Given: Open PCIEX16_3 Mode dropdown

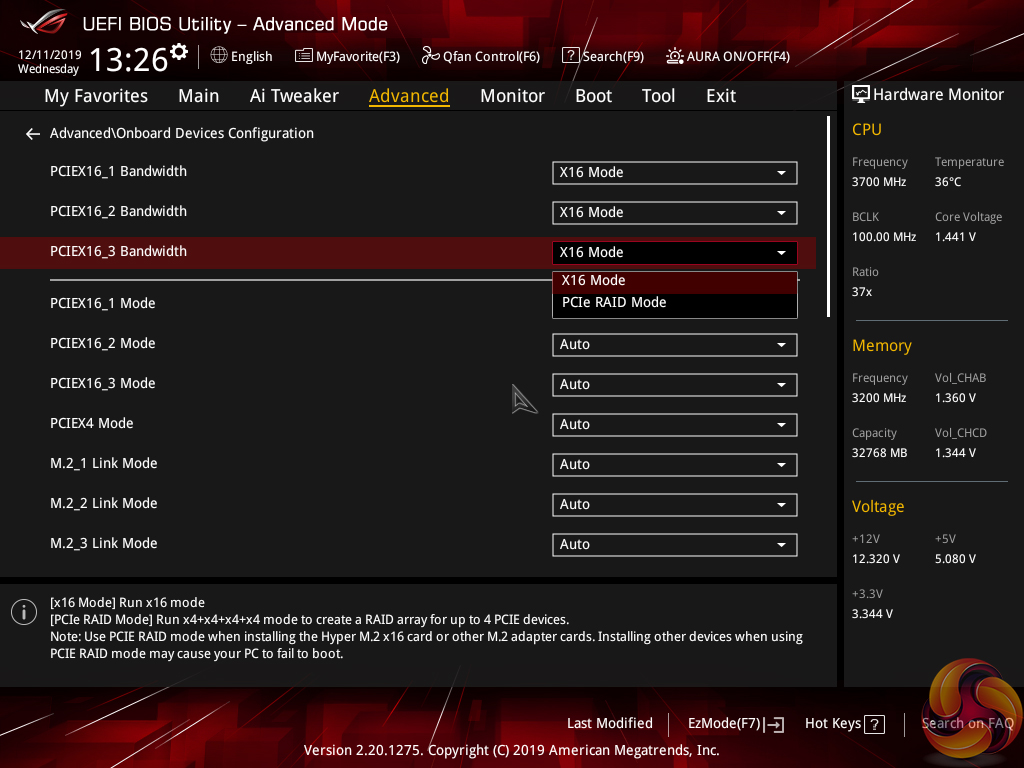Looking at the screenshot, I should point(675,385).
